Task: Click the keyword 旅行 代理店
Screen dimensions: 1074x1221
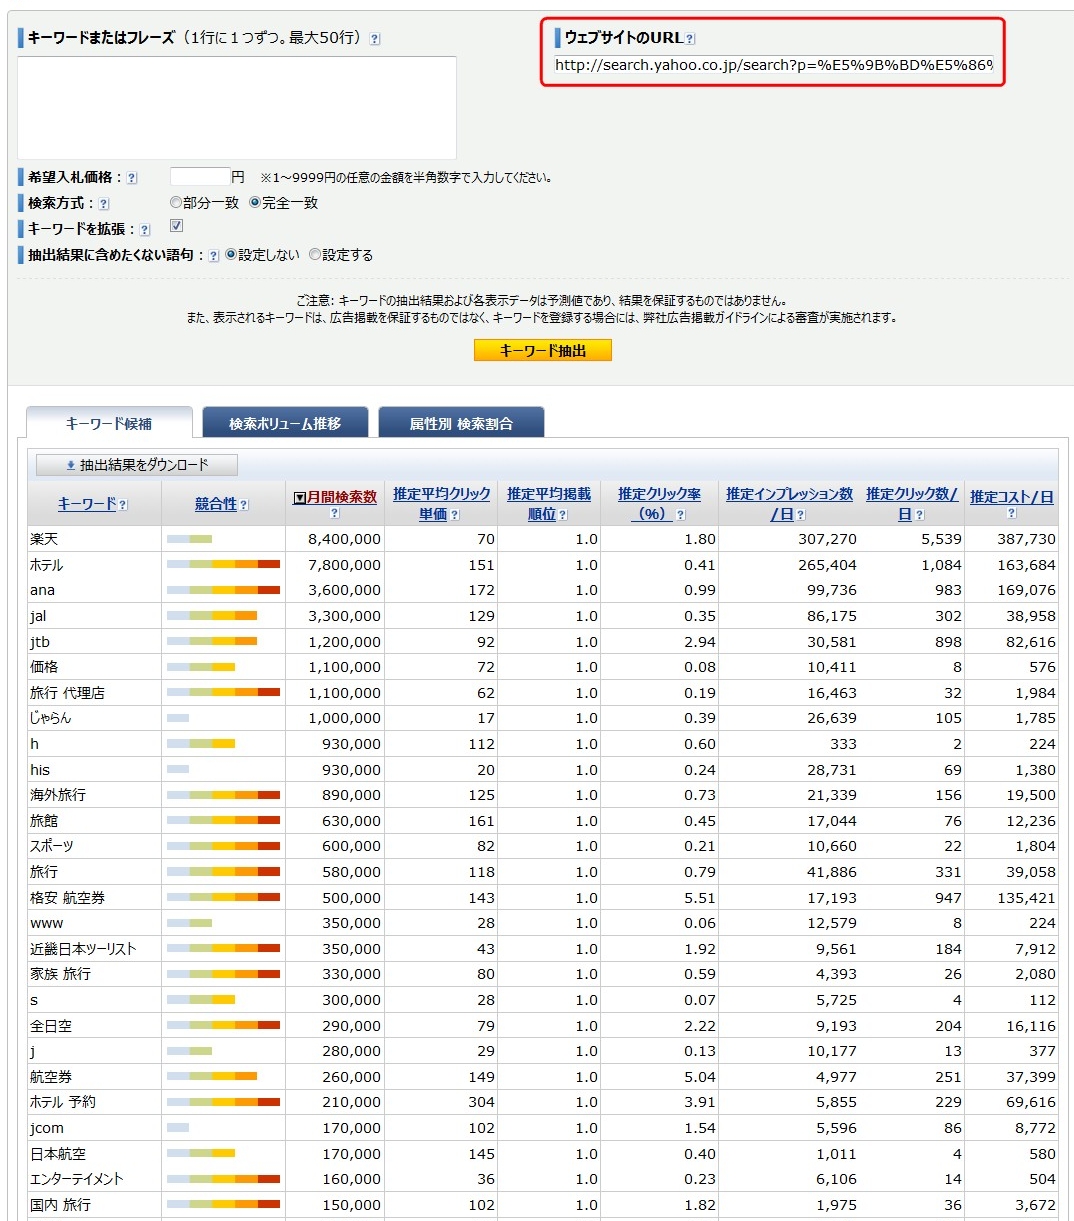Action: [67, 693]
